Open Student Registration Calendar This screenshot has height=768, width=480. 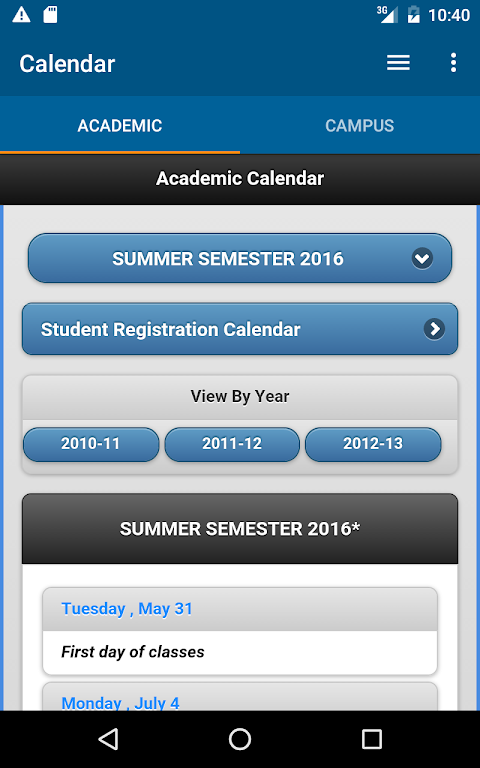240,329
